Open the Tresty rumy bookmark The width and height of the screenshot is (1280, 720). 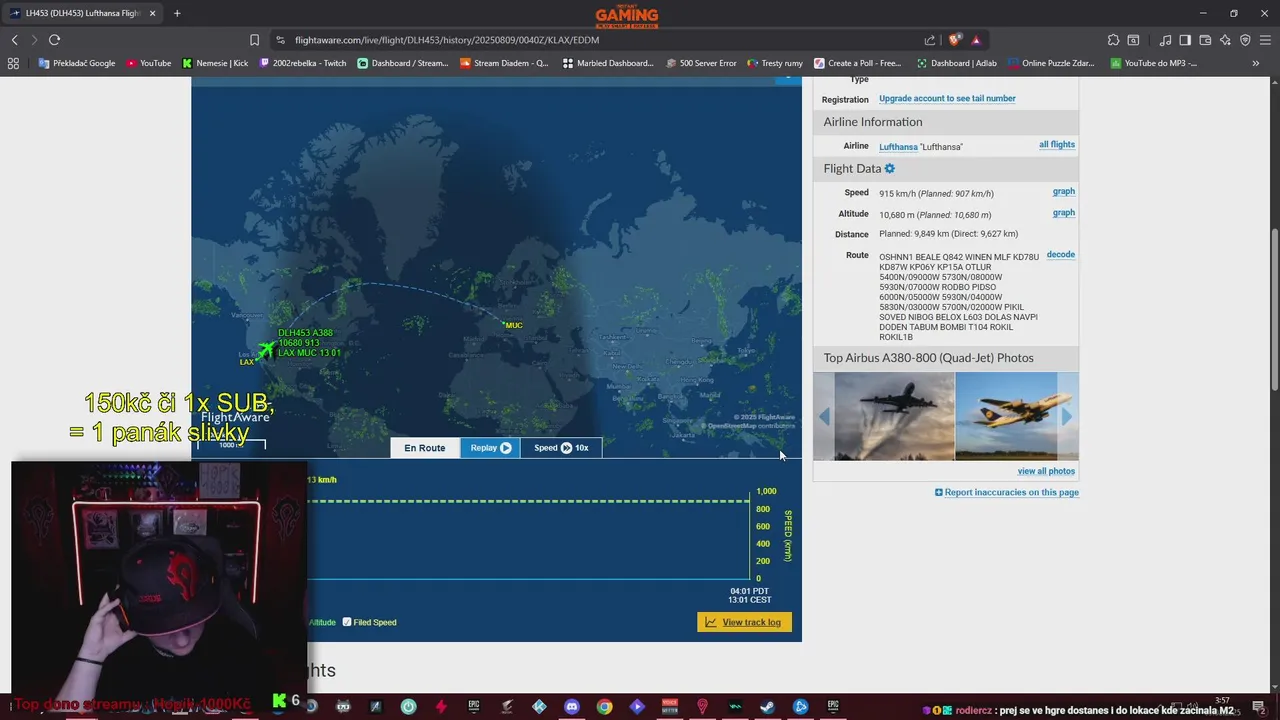click(774, 63)
